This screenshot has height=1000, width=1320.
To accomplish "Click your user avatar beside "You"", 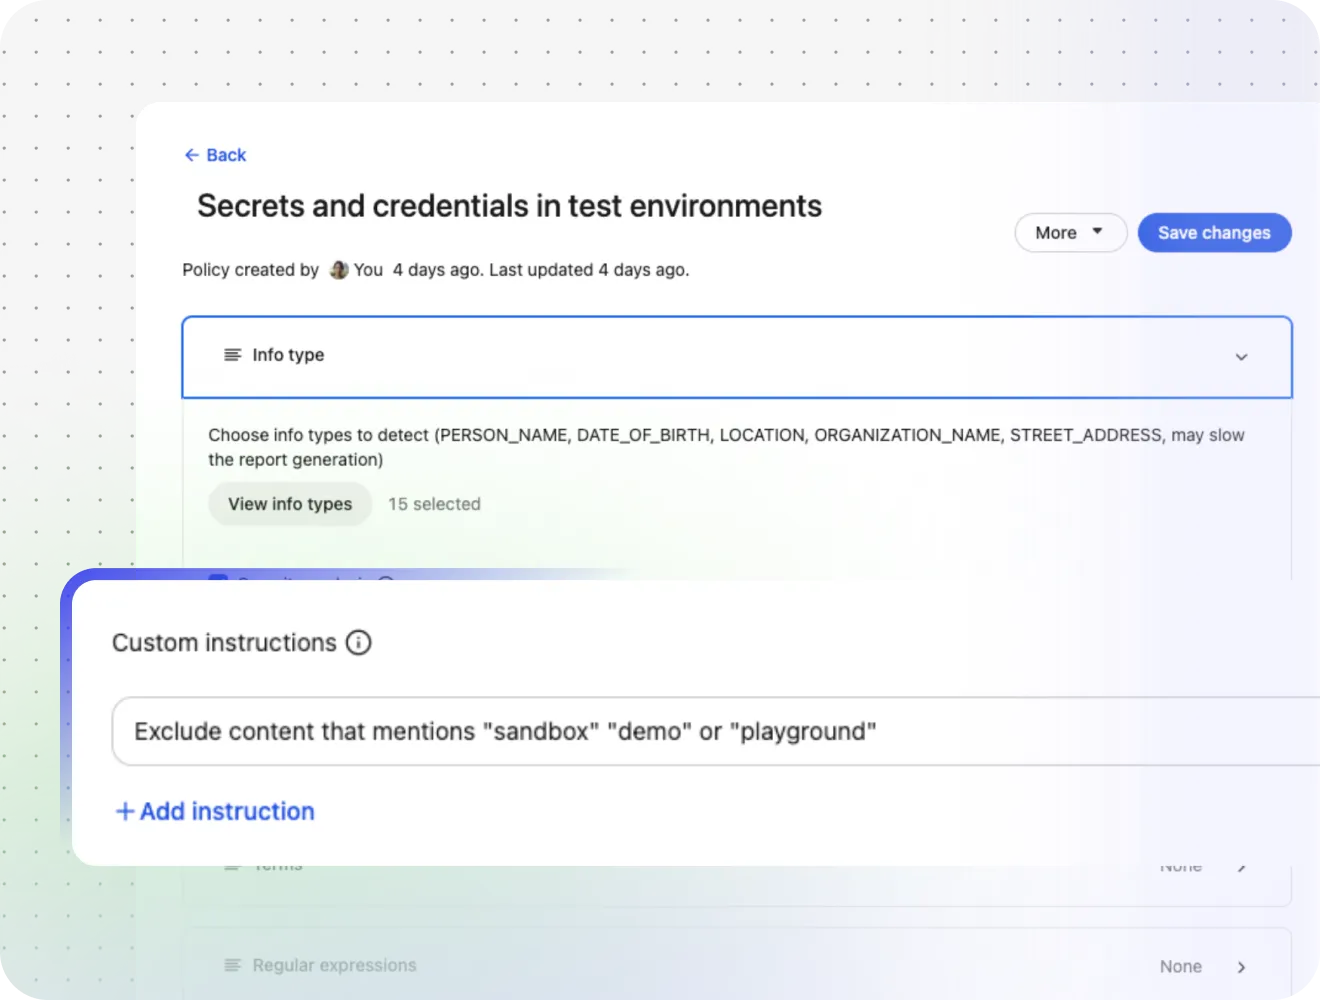I will 339,270.
